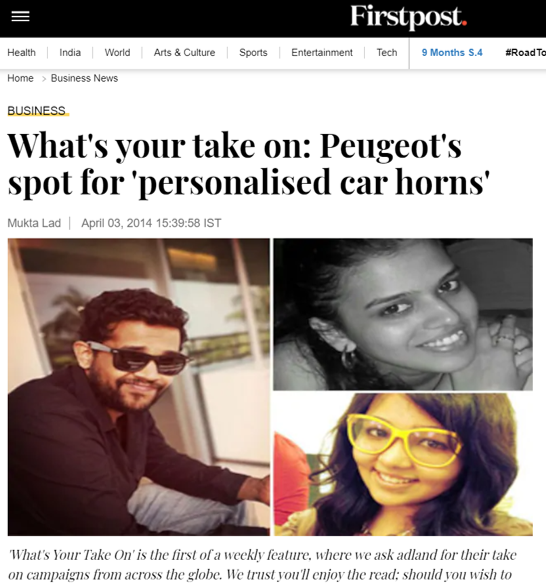Open the World news section
This screenshot has width=546, height=586.
click(117, 53)
